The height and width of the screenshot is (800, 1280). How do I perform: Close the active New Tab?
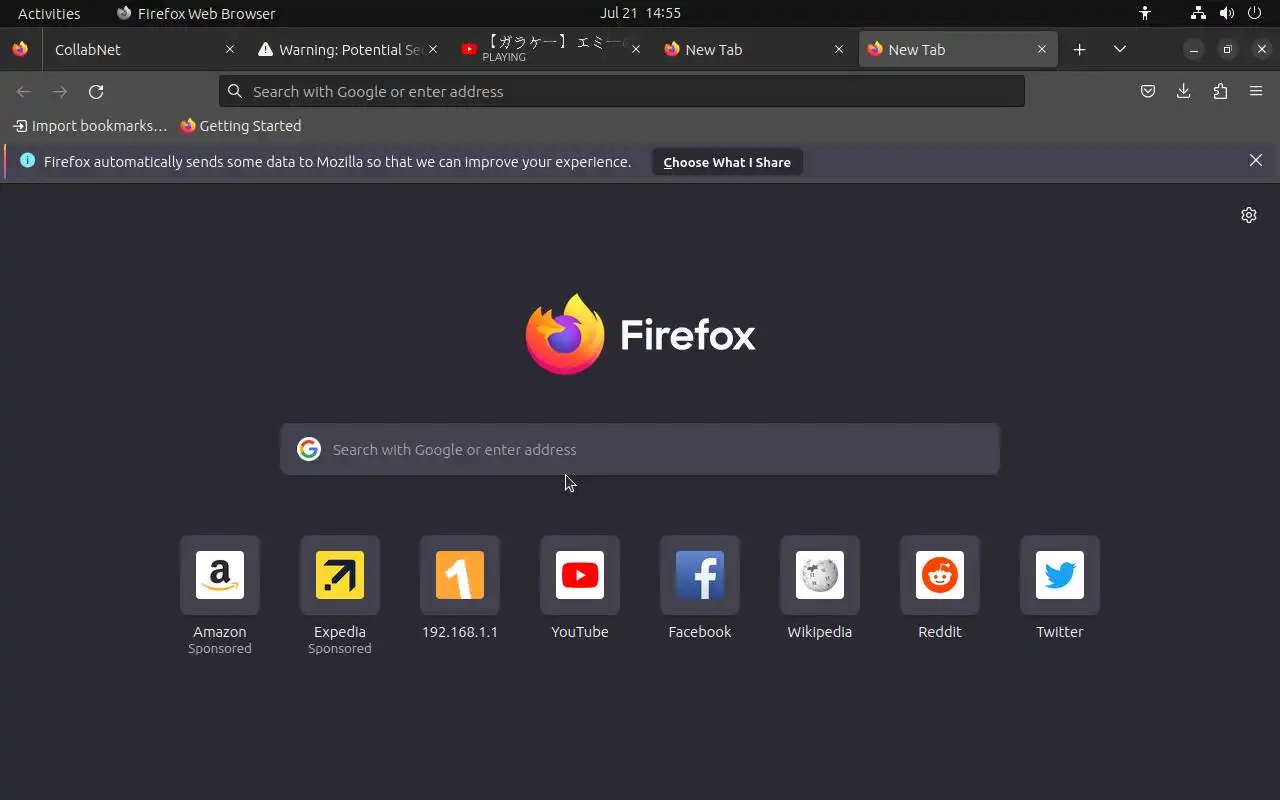pyautogui.click(x=1041, y=49)
